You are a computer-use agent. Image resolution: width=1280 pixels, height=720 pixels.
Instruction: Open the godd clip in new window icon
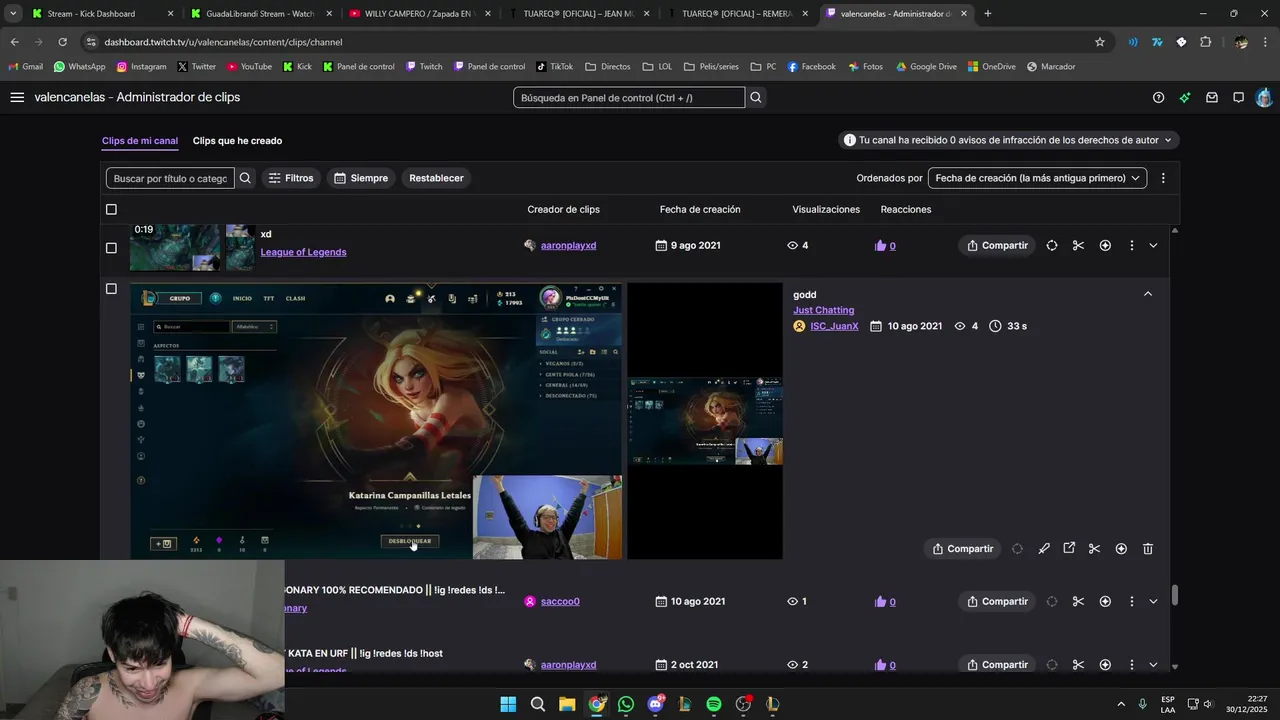point(1069,548)
